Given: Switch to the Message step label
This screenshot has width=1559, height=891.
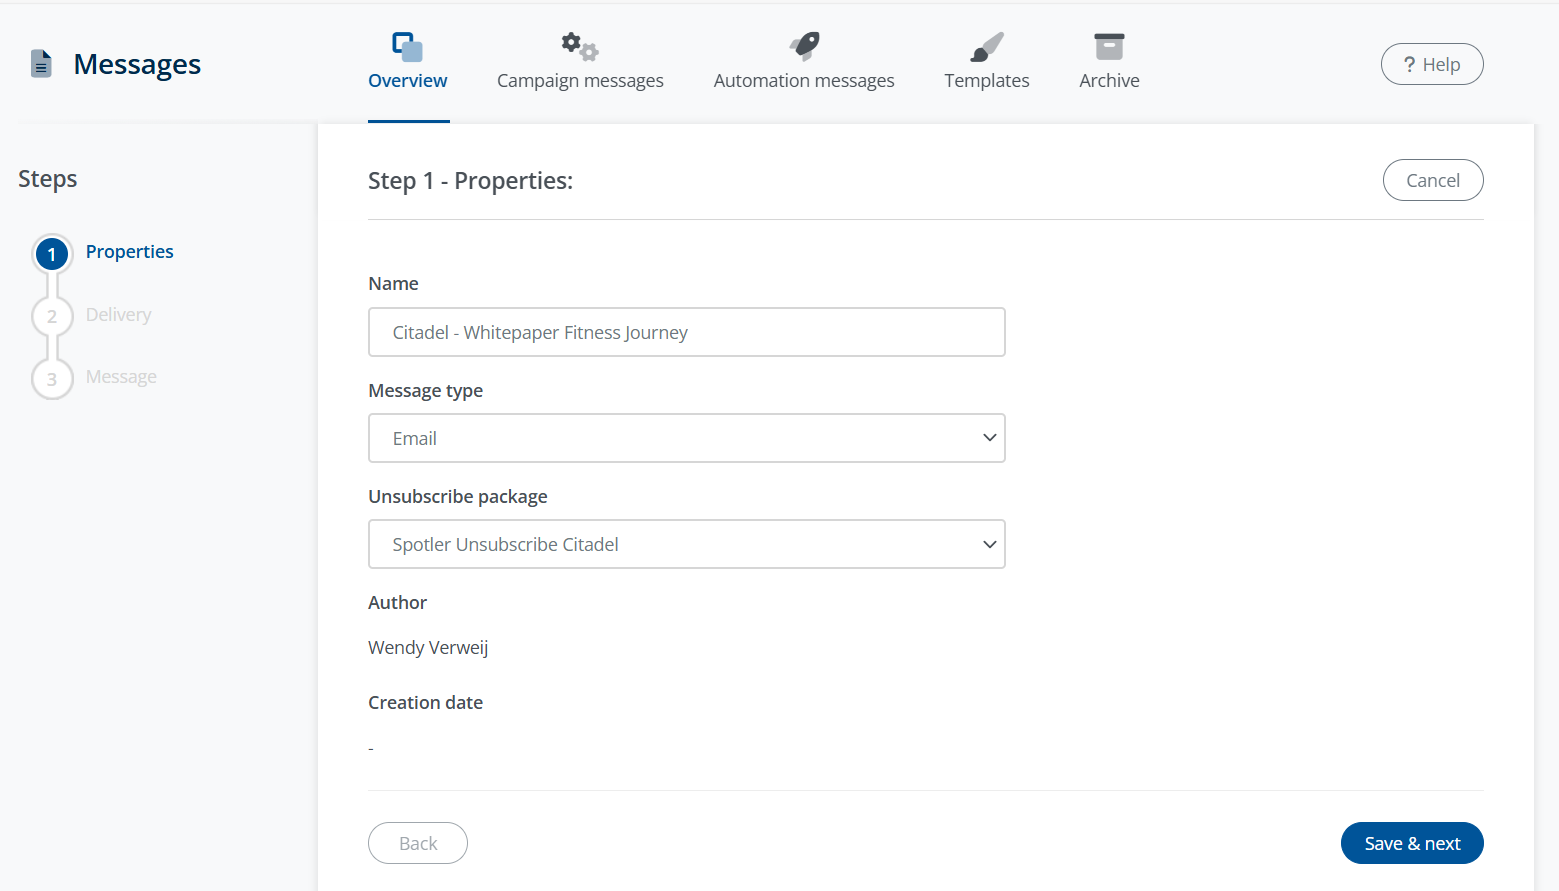Looking at the screenshot, I should [121, 377].
